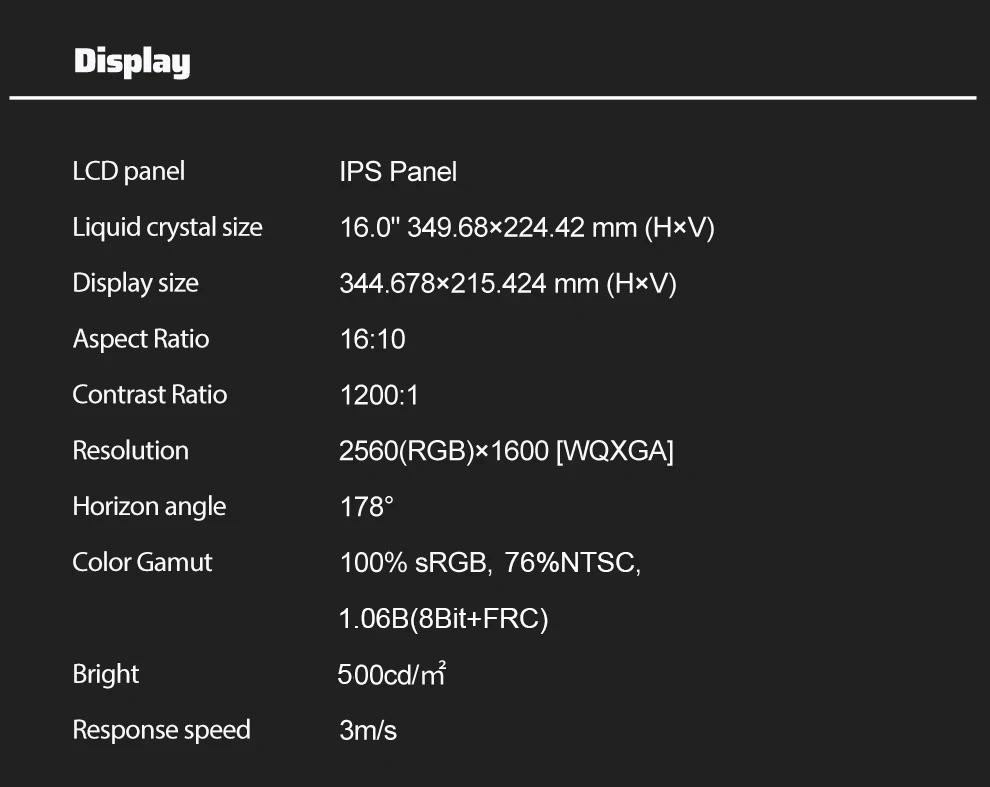Select the 2560(RGB)×1600 [WQXGA] value

(x=506, y=452)
